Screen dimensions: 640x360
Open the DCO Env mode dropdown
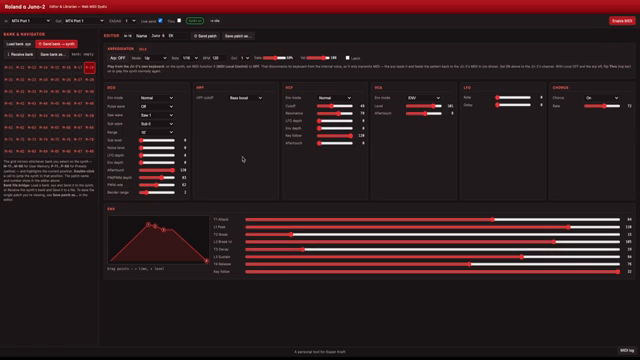pos(157,98)
